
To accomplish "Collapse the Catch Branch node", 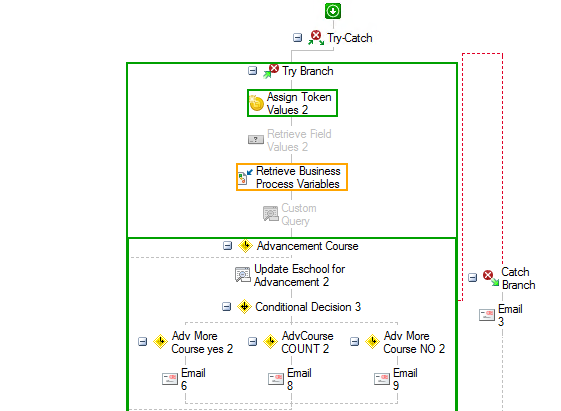I will [472, 277].
